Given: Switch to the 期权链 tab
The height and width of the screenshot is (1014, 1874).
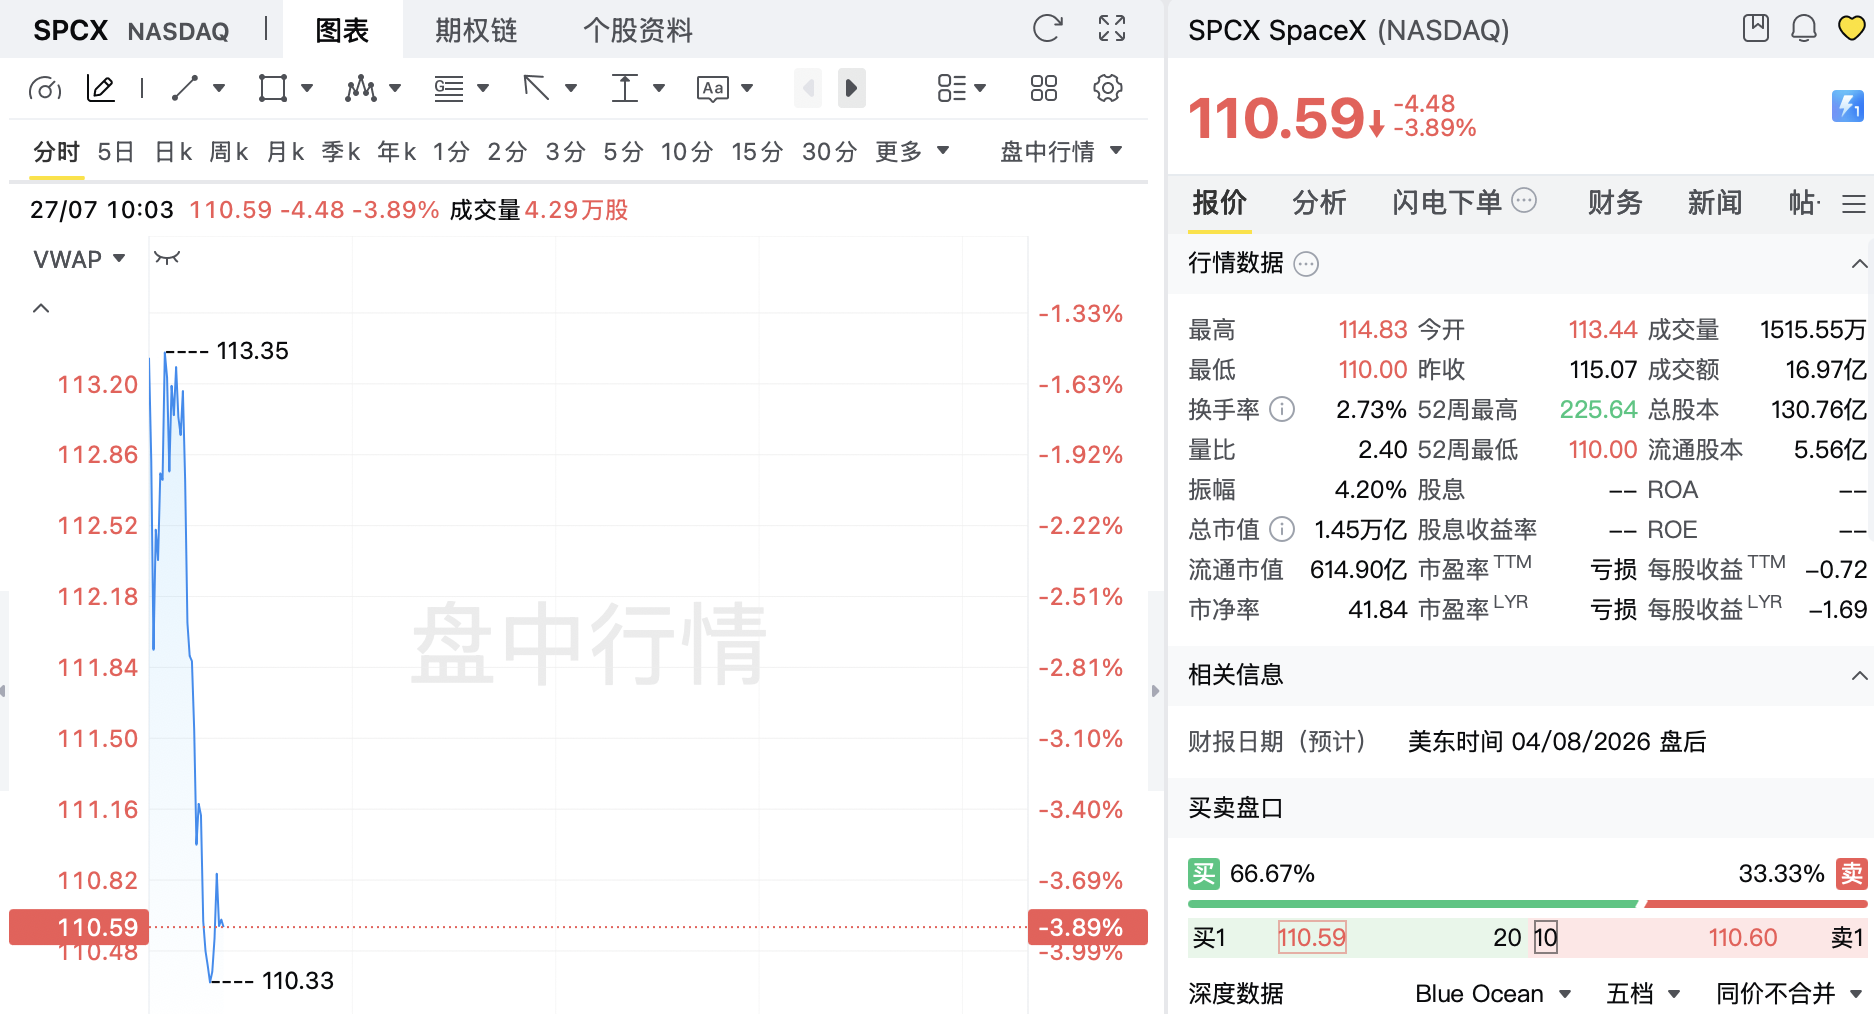Looking at the screenshot, I should click(x=476, y=30).
